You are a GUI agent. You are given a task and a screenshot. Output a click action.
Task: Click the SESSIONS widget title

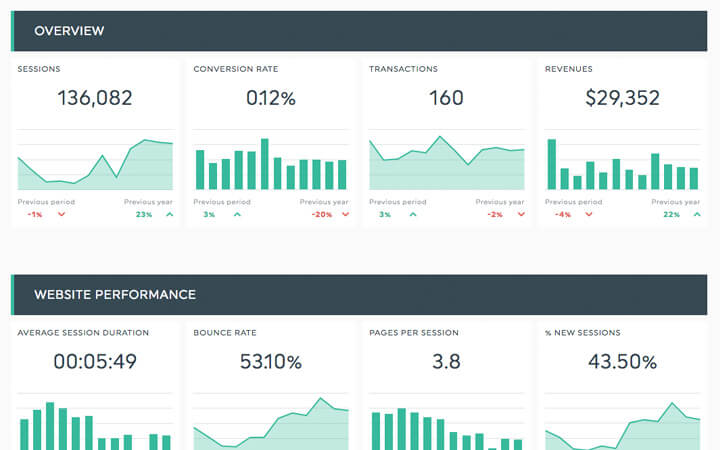coord(39,69)
